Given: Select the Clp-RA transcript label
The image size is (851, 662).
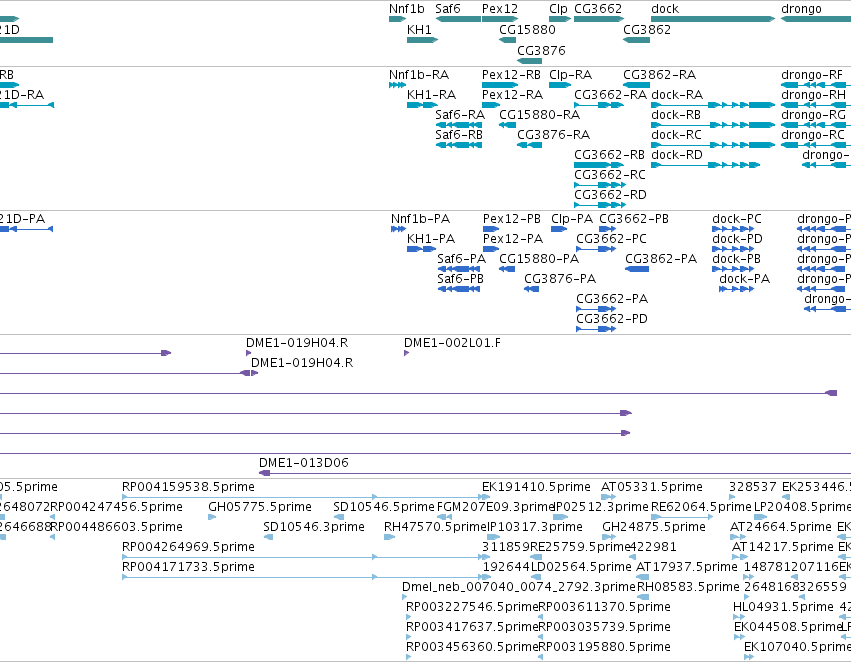Looking at the screenshot, I should coord(570,75).
